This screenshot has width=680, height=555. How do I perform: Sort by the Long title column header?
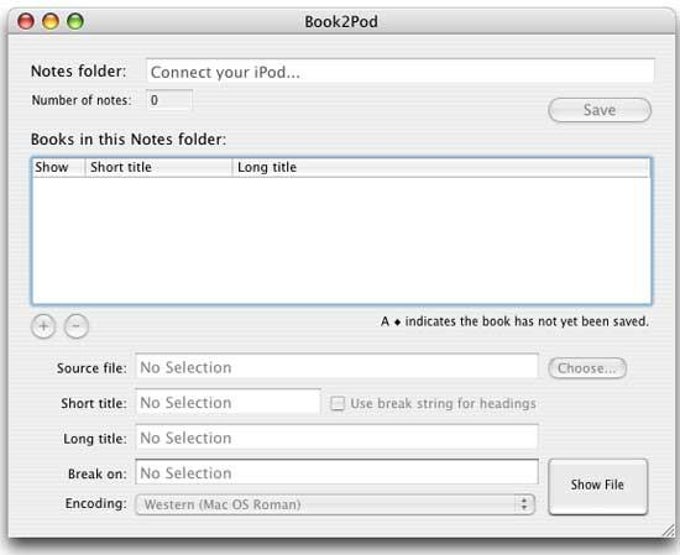pos(440,168)
